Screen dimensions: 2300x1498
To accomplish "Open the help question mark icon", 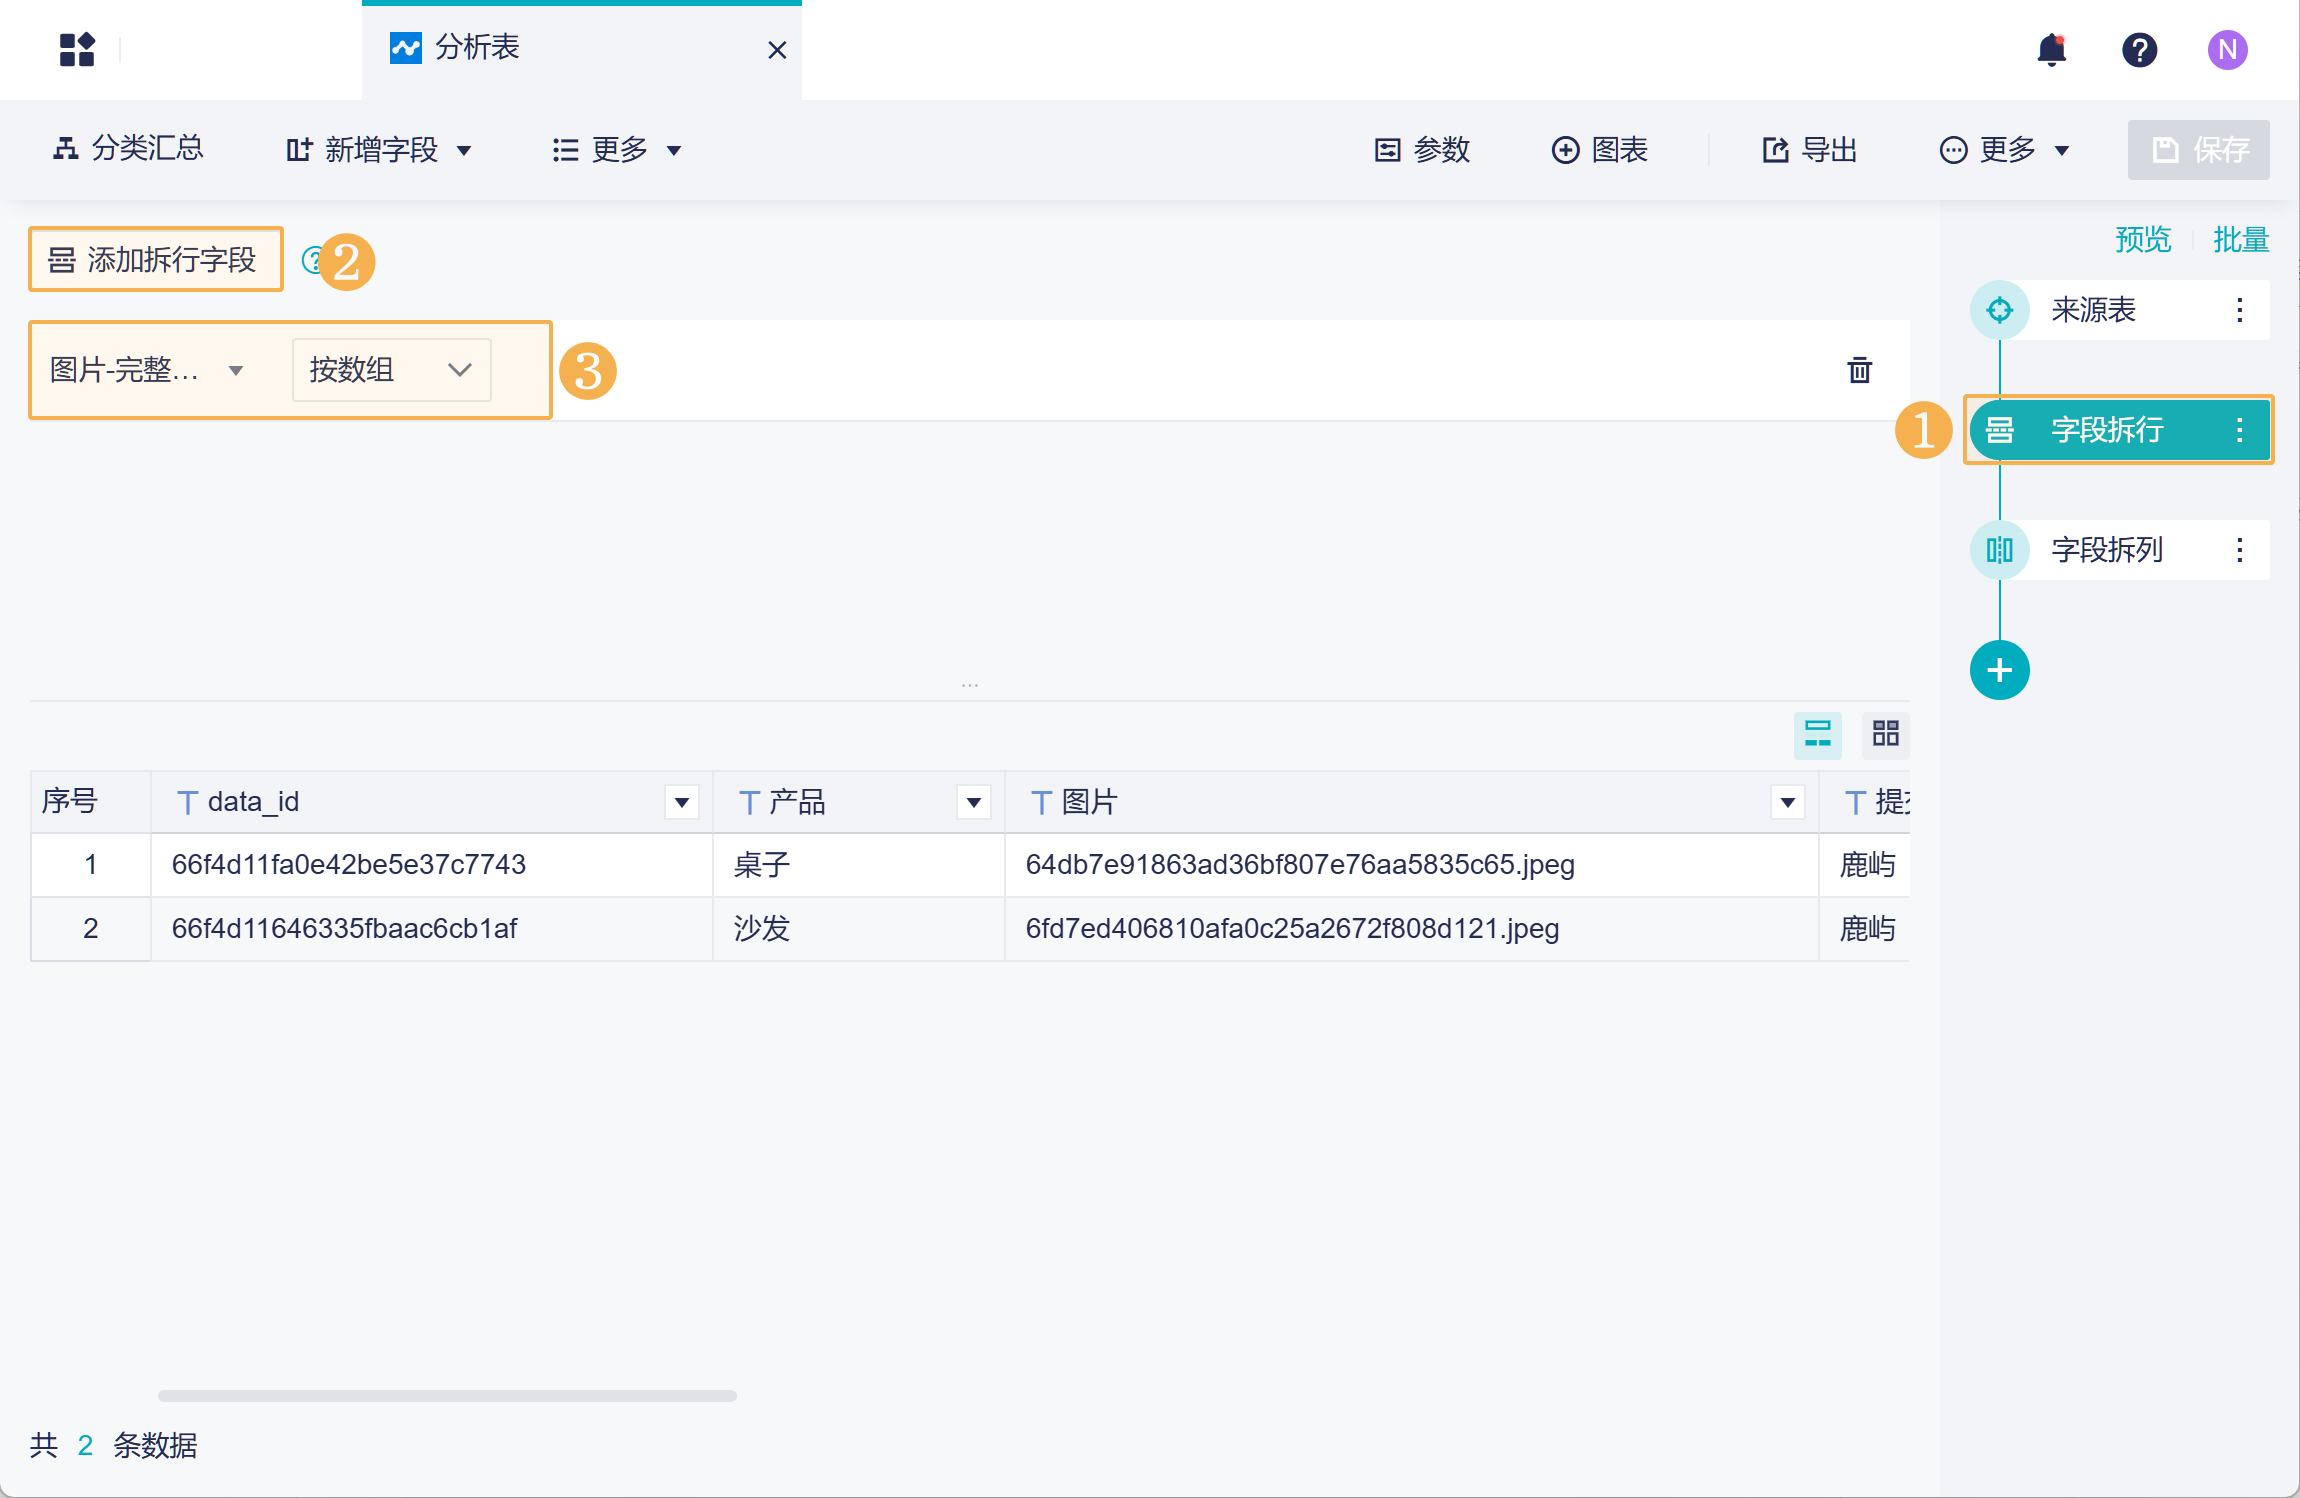I will point(2139,49).
